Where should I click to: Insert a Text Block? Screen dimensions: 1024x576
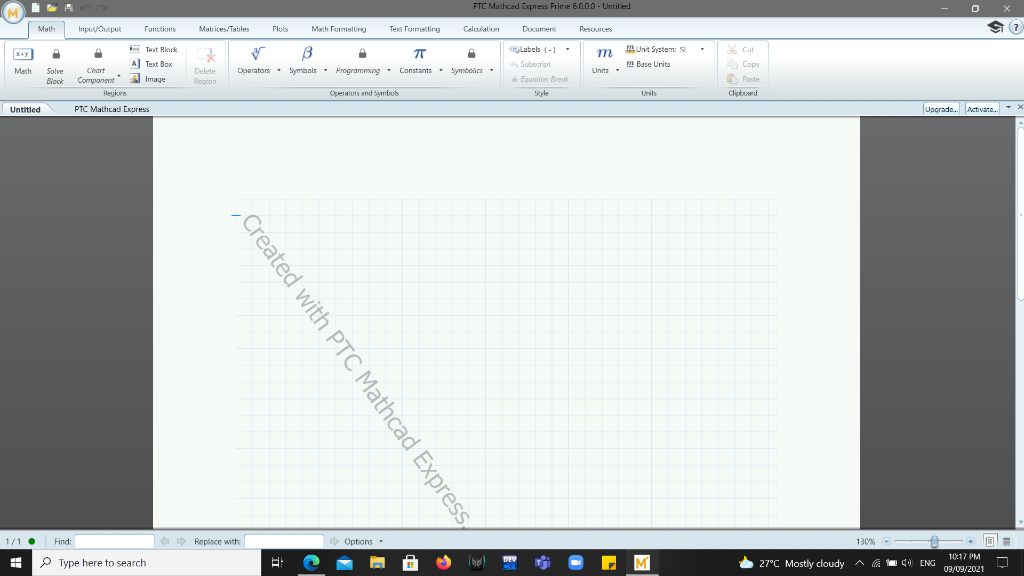[153, 50]
